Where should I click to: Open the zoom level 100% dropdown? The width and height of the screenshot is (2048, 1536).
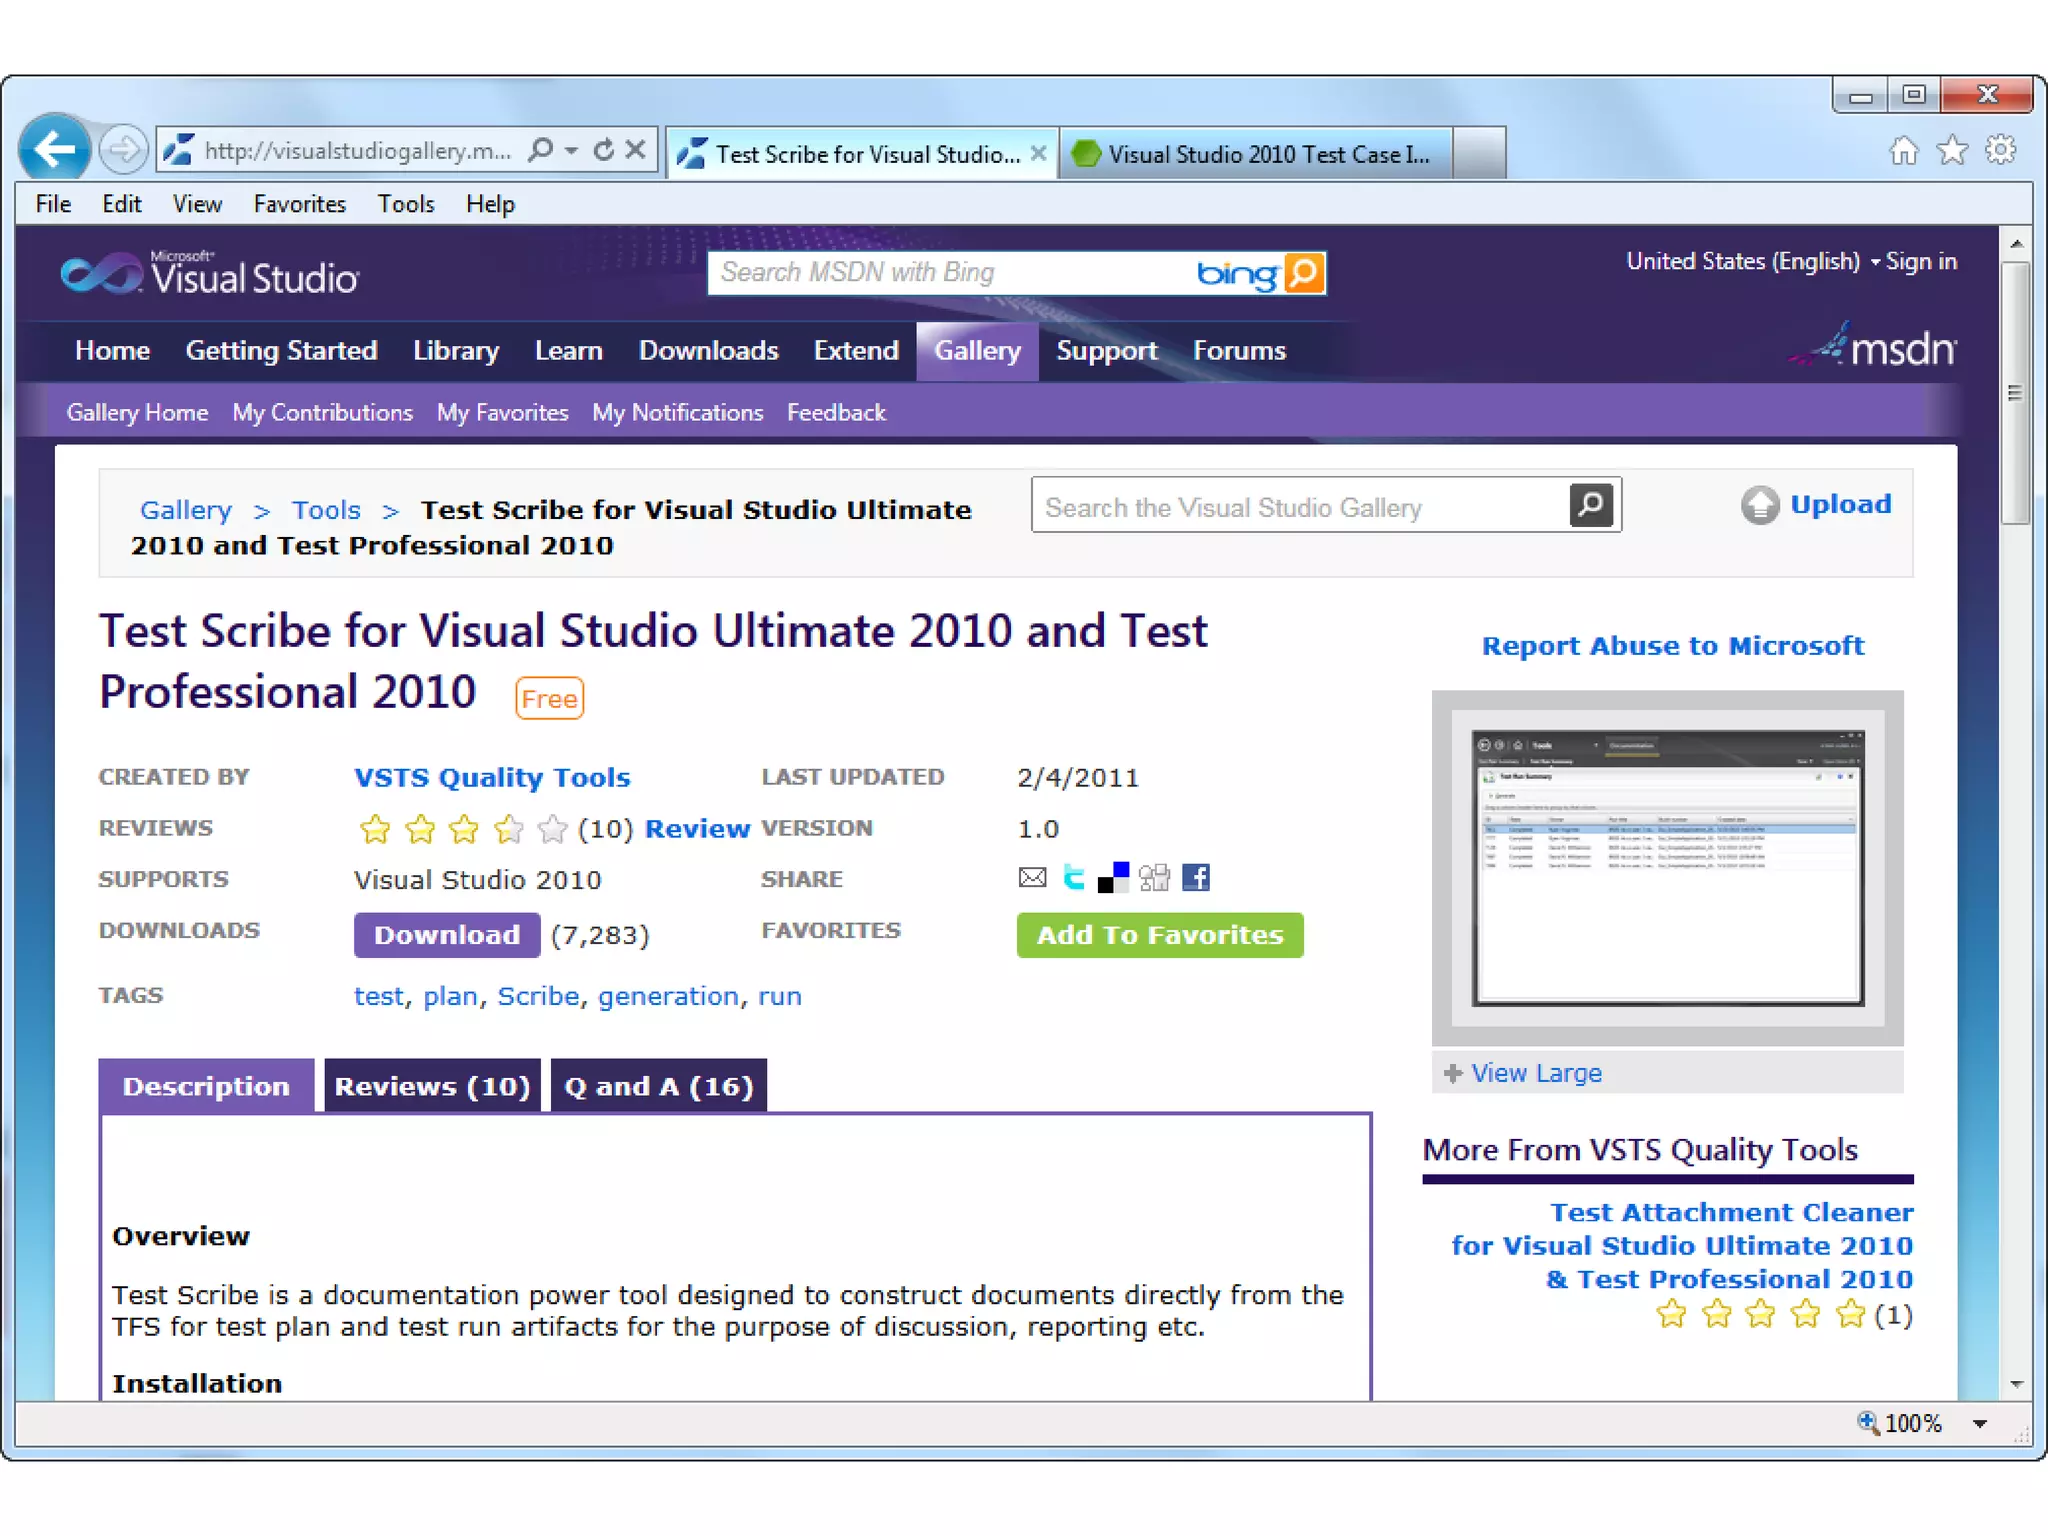click(1979, 1424)
